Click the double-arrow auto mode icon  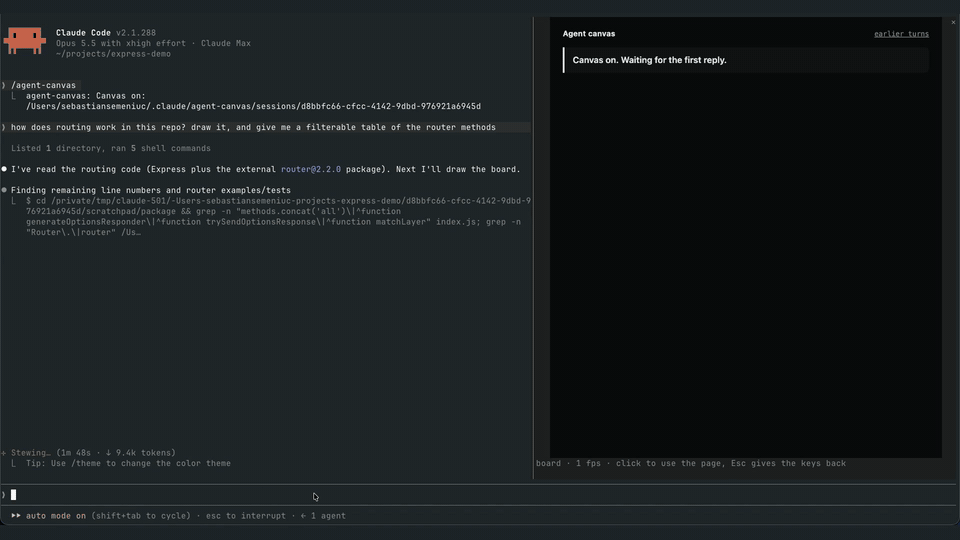(x=16, y=516)
